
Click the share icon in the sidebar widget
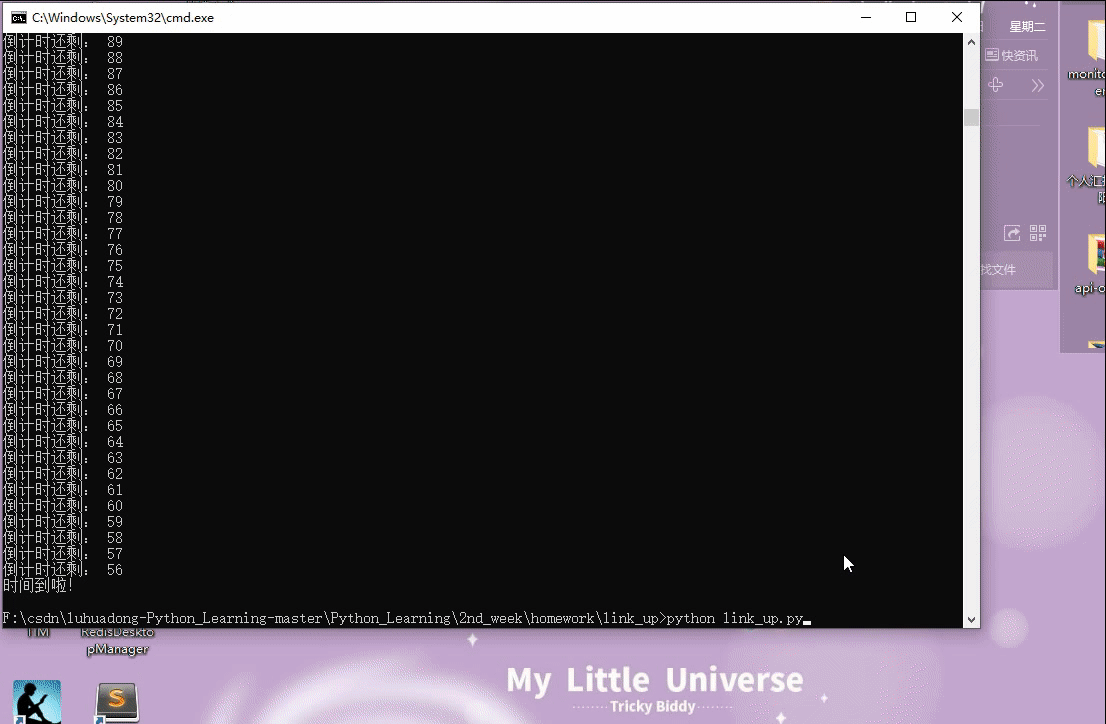tap(1011, 232)
